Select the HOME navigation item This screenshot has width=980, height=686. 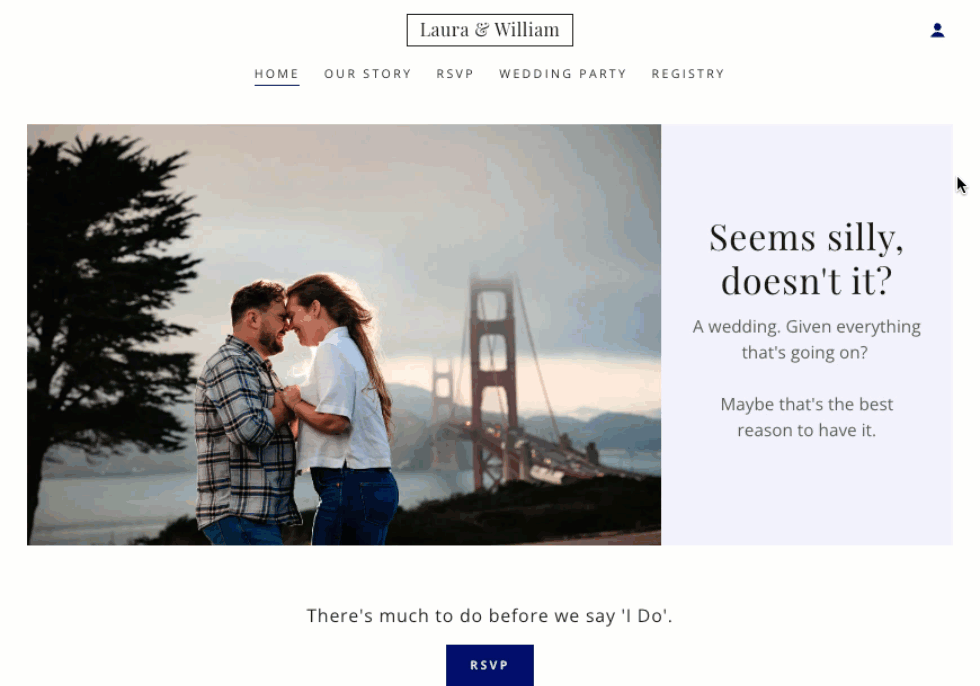pyautogui.click(x=276, y=74)
